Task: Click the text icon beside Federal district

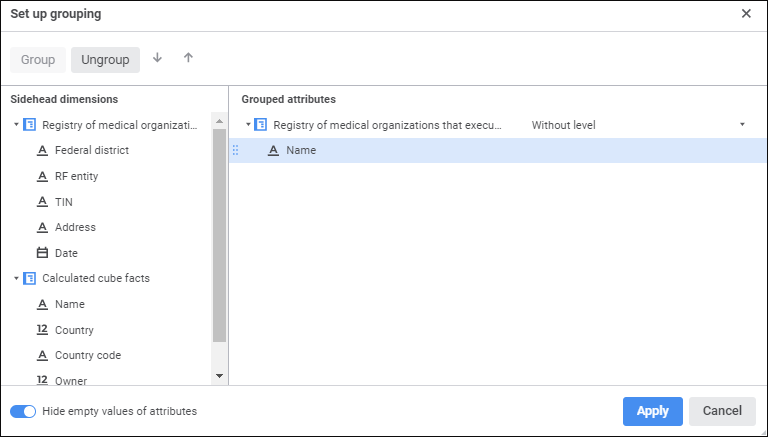Action: (42, 151)
